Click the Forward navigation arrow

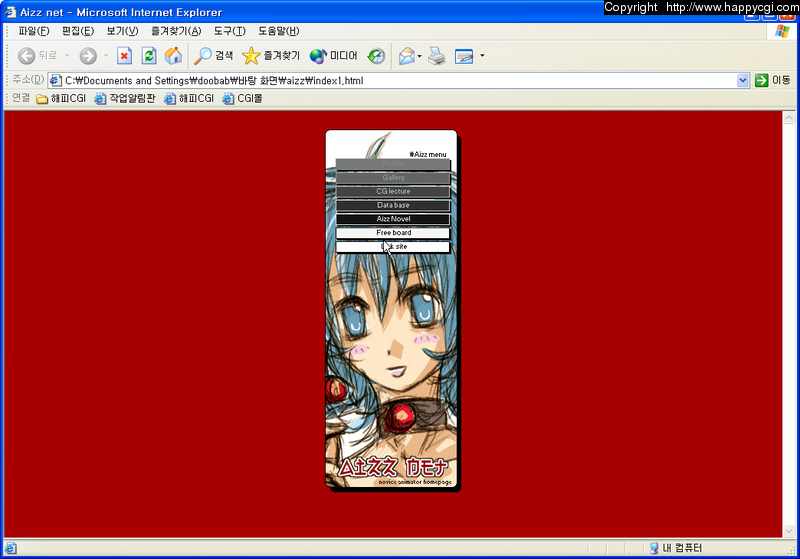[x=88, y=56]
